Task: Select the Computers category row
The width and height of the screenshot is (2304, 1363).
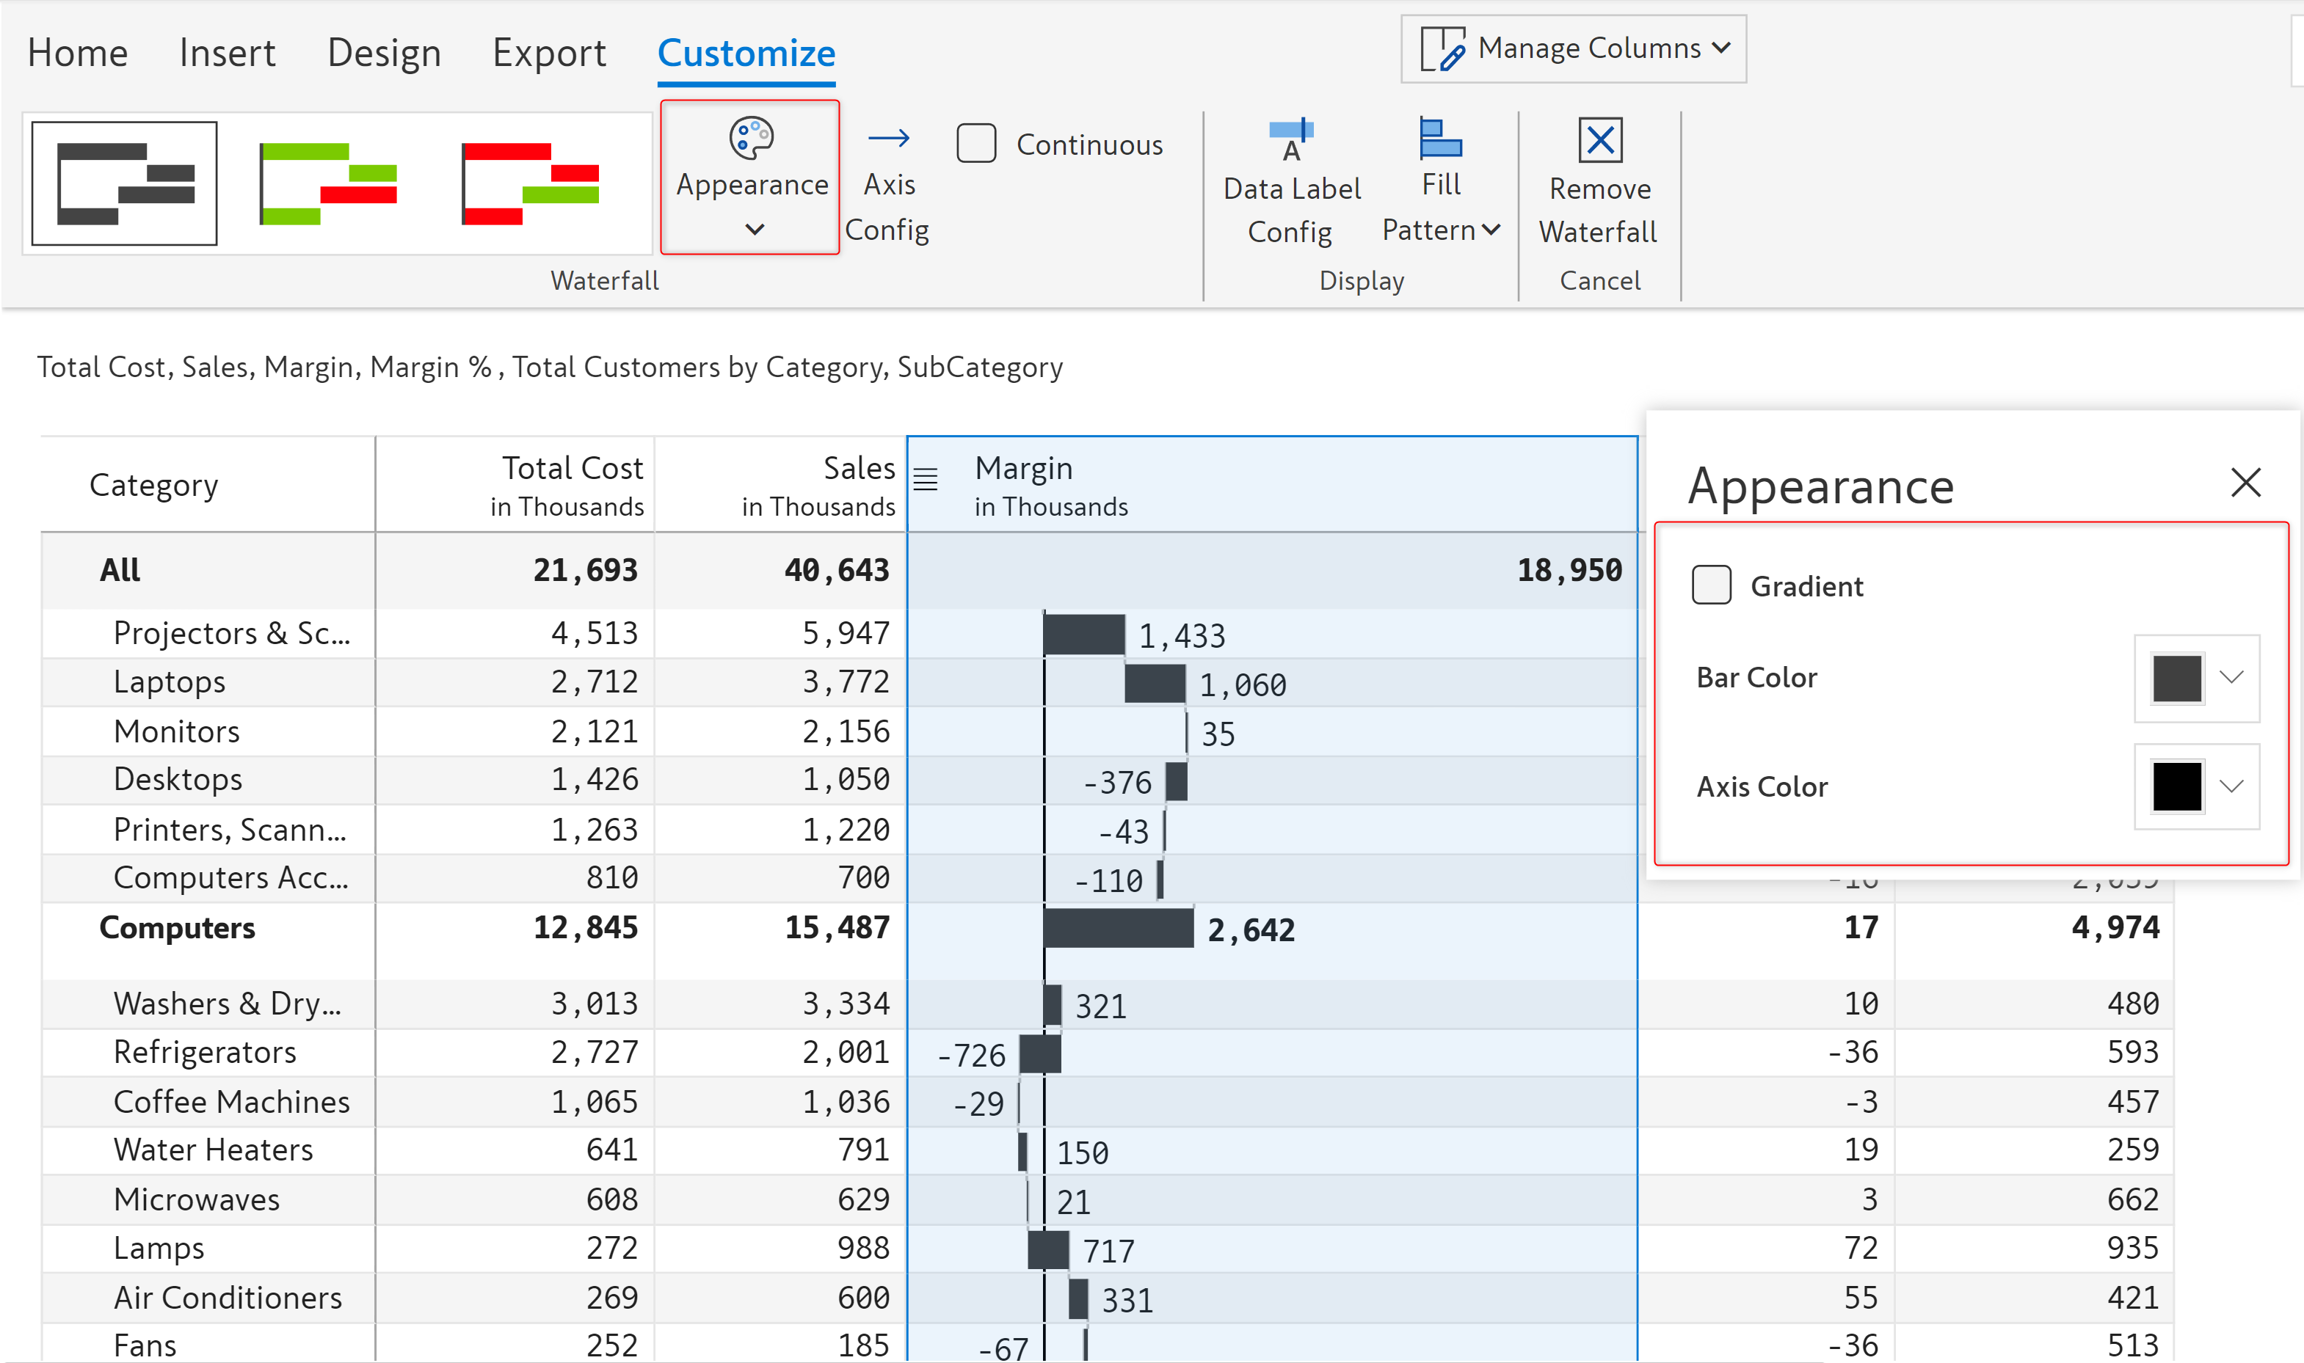Action: coord(177,928)
